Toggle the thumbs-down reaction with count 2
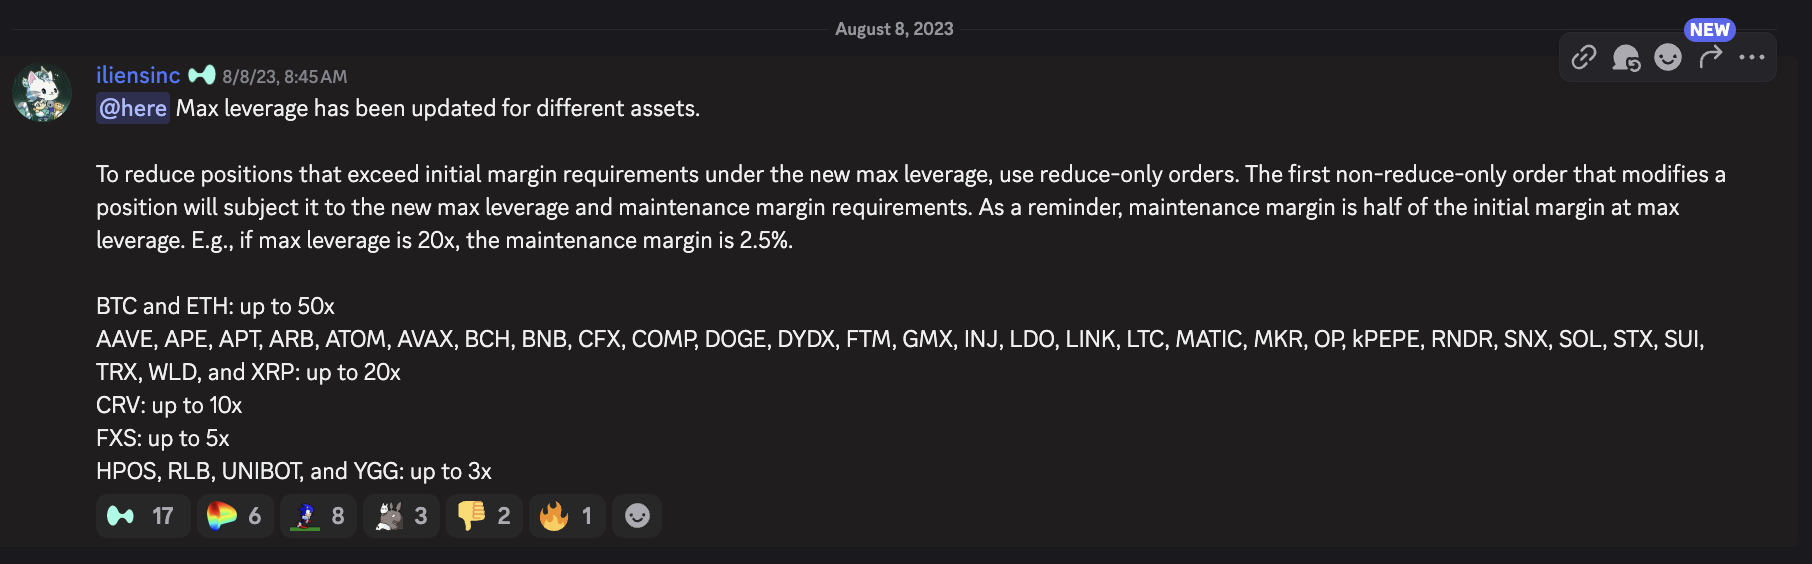The width and height of the screenshot is (1812, 564). 484,516
